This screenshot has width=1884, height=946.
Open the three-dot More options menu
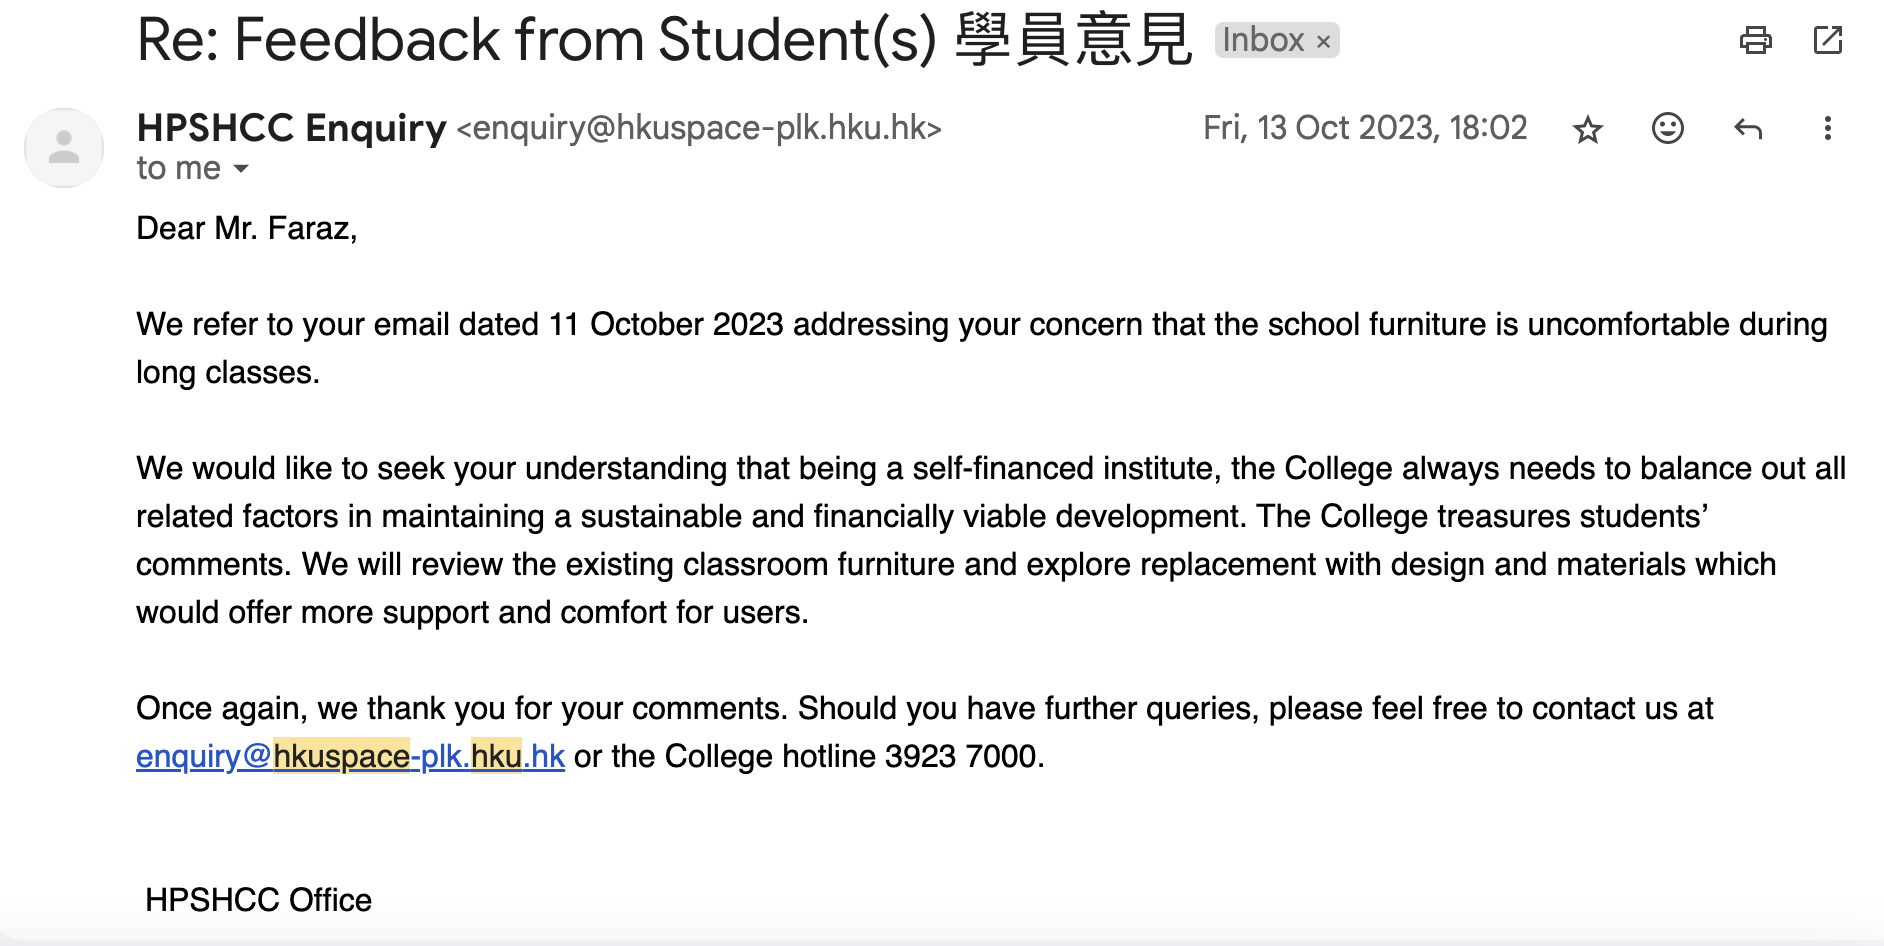[x=1827, y=129]
